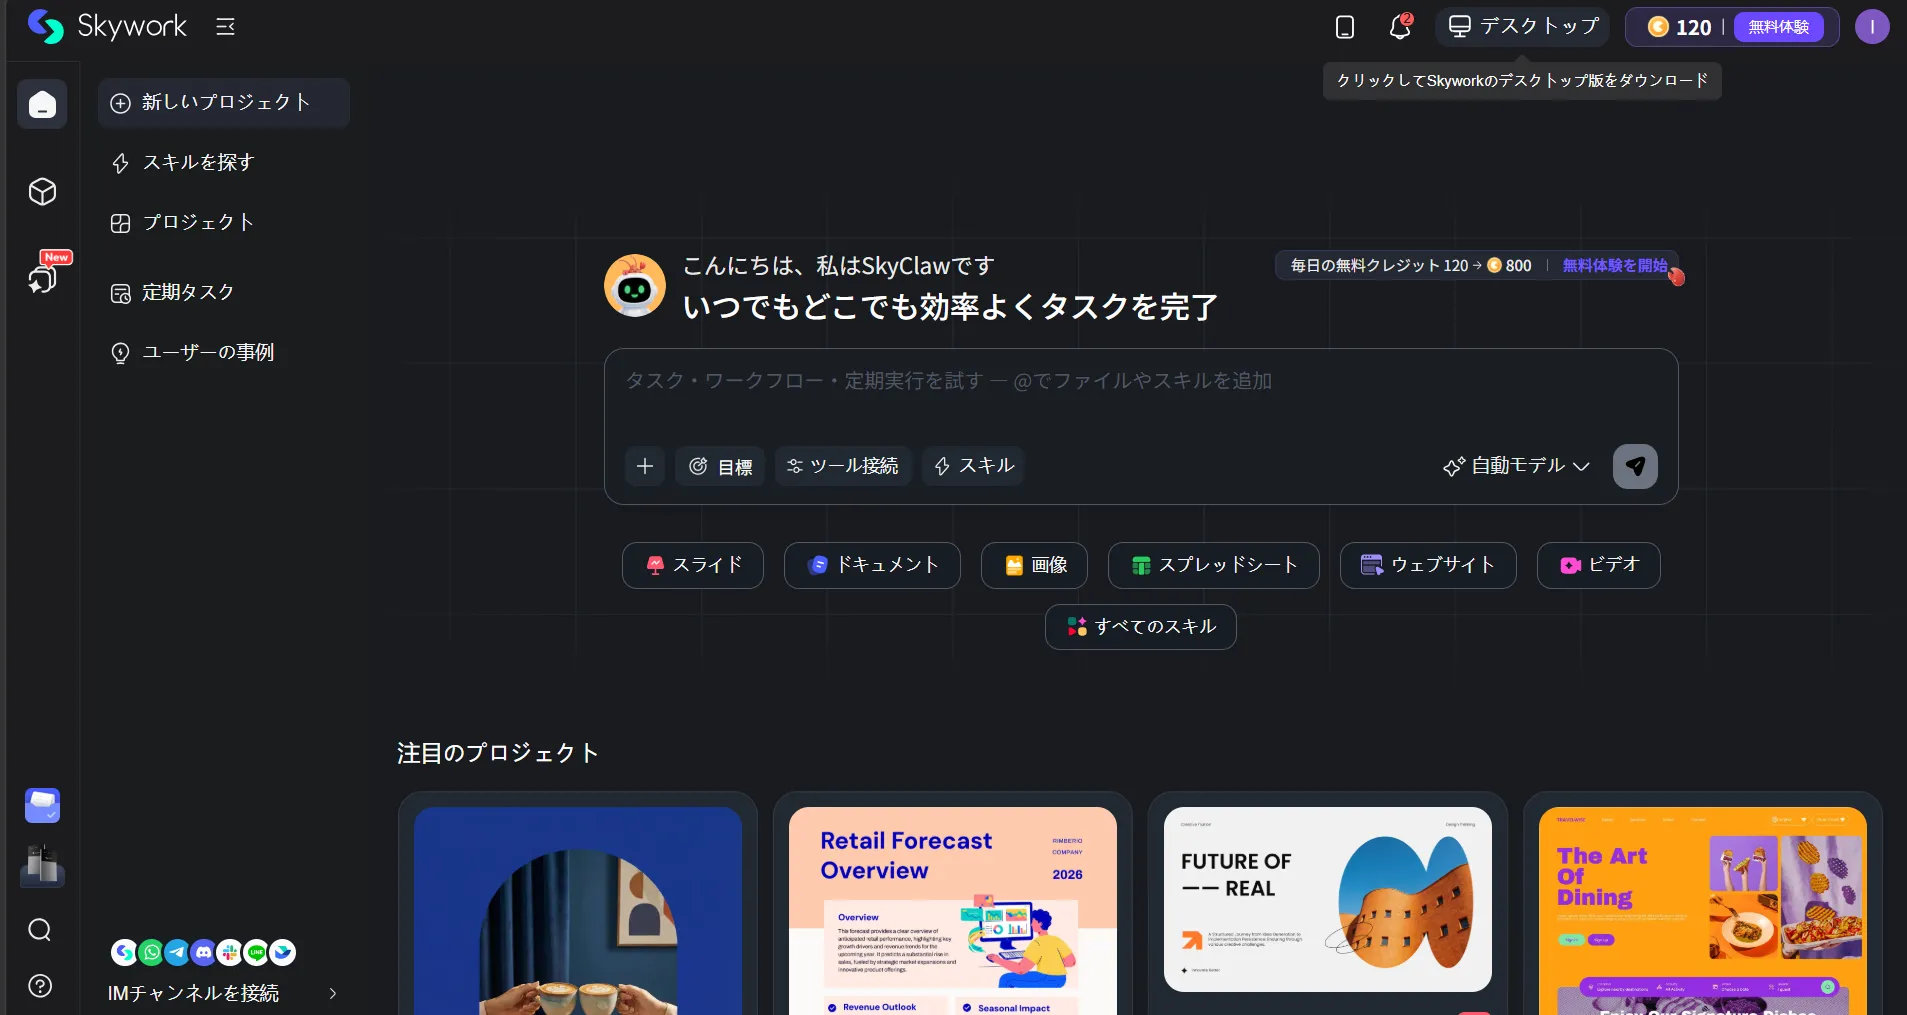Image resolution: width=1907 pixels, height=1015 pixels.
Task: Select the ウェブサイト skill chip
Action: (1428, 565)
